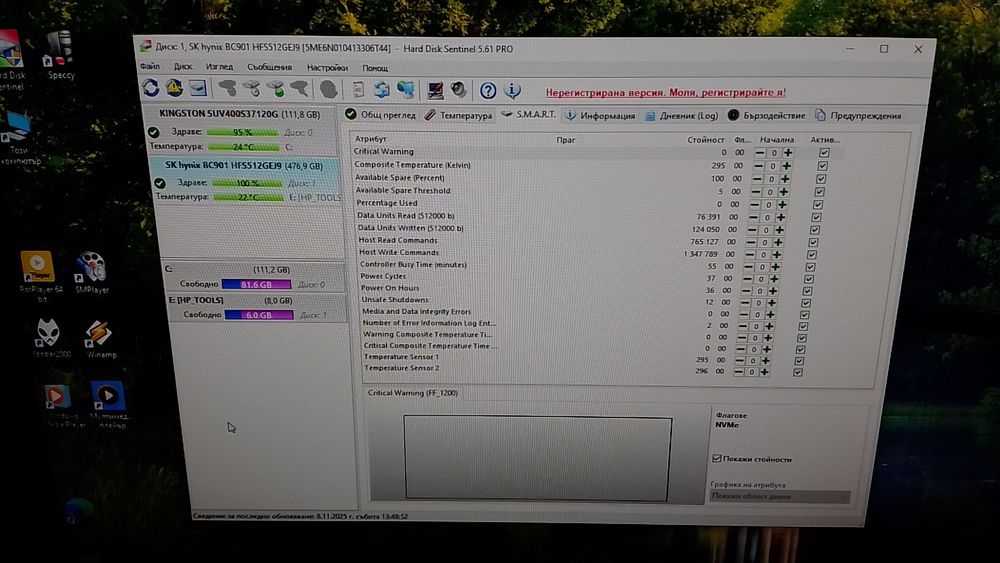This screenshot has width=1000, height=563.
Task: Click the E: HP_TOOLS free space bar 6.0 GB
Action: (x=259, y=315)
